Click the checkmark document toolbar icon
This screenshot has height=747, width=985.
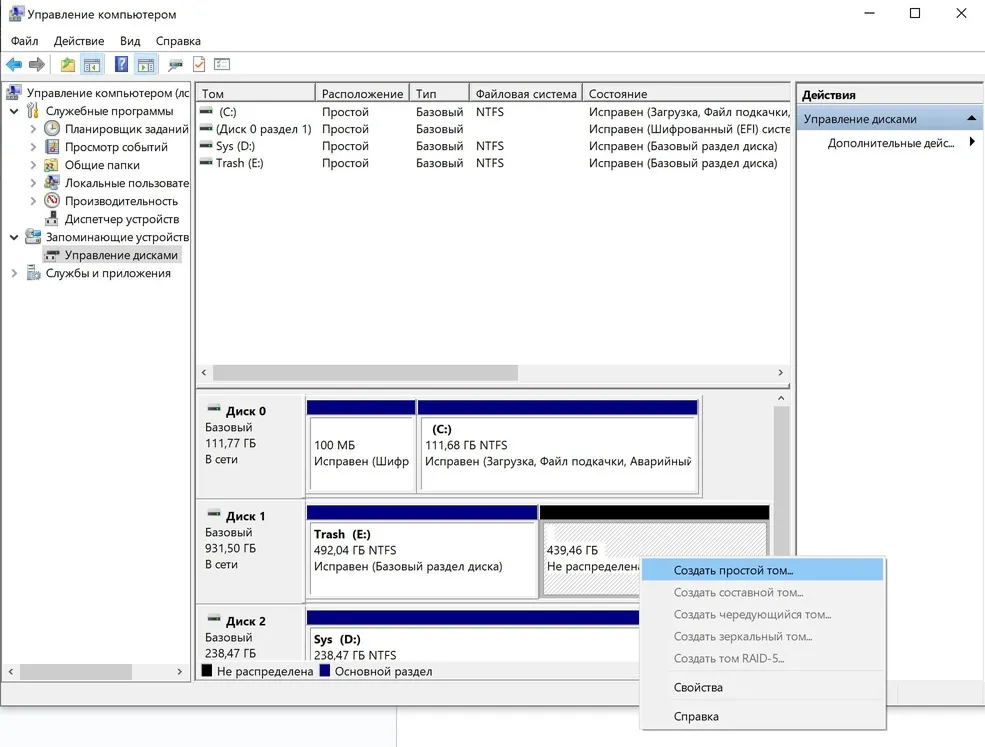click(x=199, y=64)
